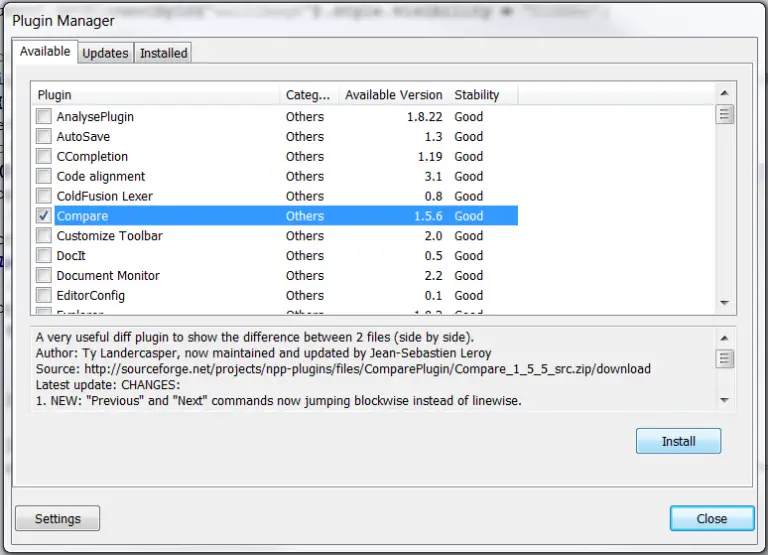Sort by Available Version column header
Image resolution: width=768 pixels, height=555 pixels.
pos(393,95)
